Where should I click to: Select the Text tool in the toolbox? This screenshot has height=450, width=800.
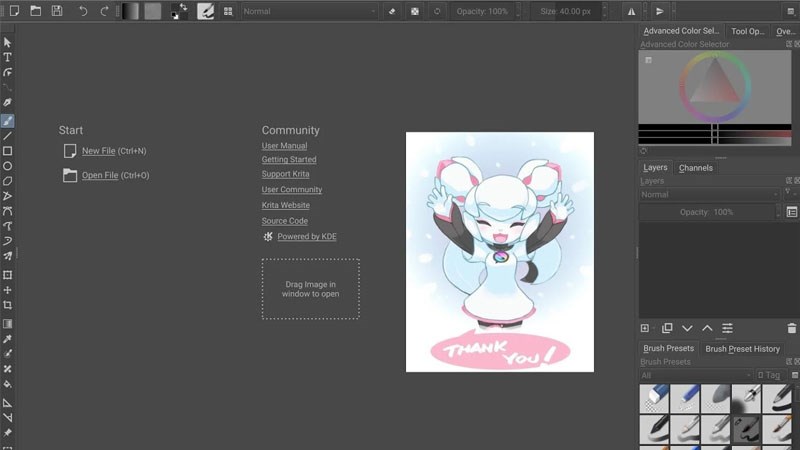pos(7,57)
